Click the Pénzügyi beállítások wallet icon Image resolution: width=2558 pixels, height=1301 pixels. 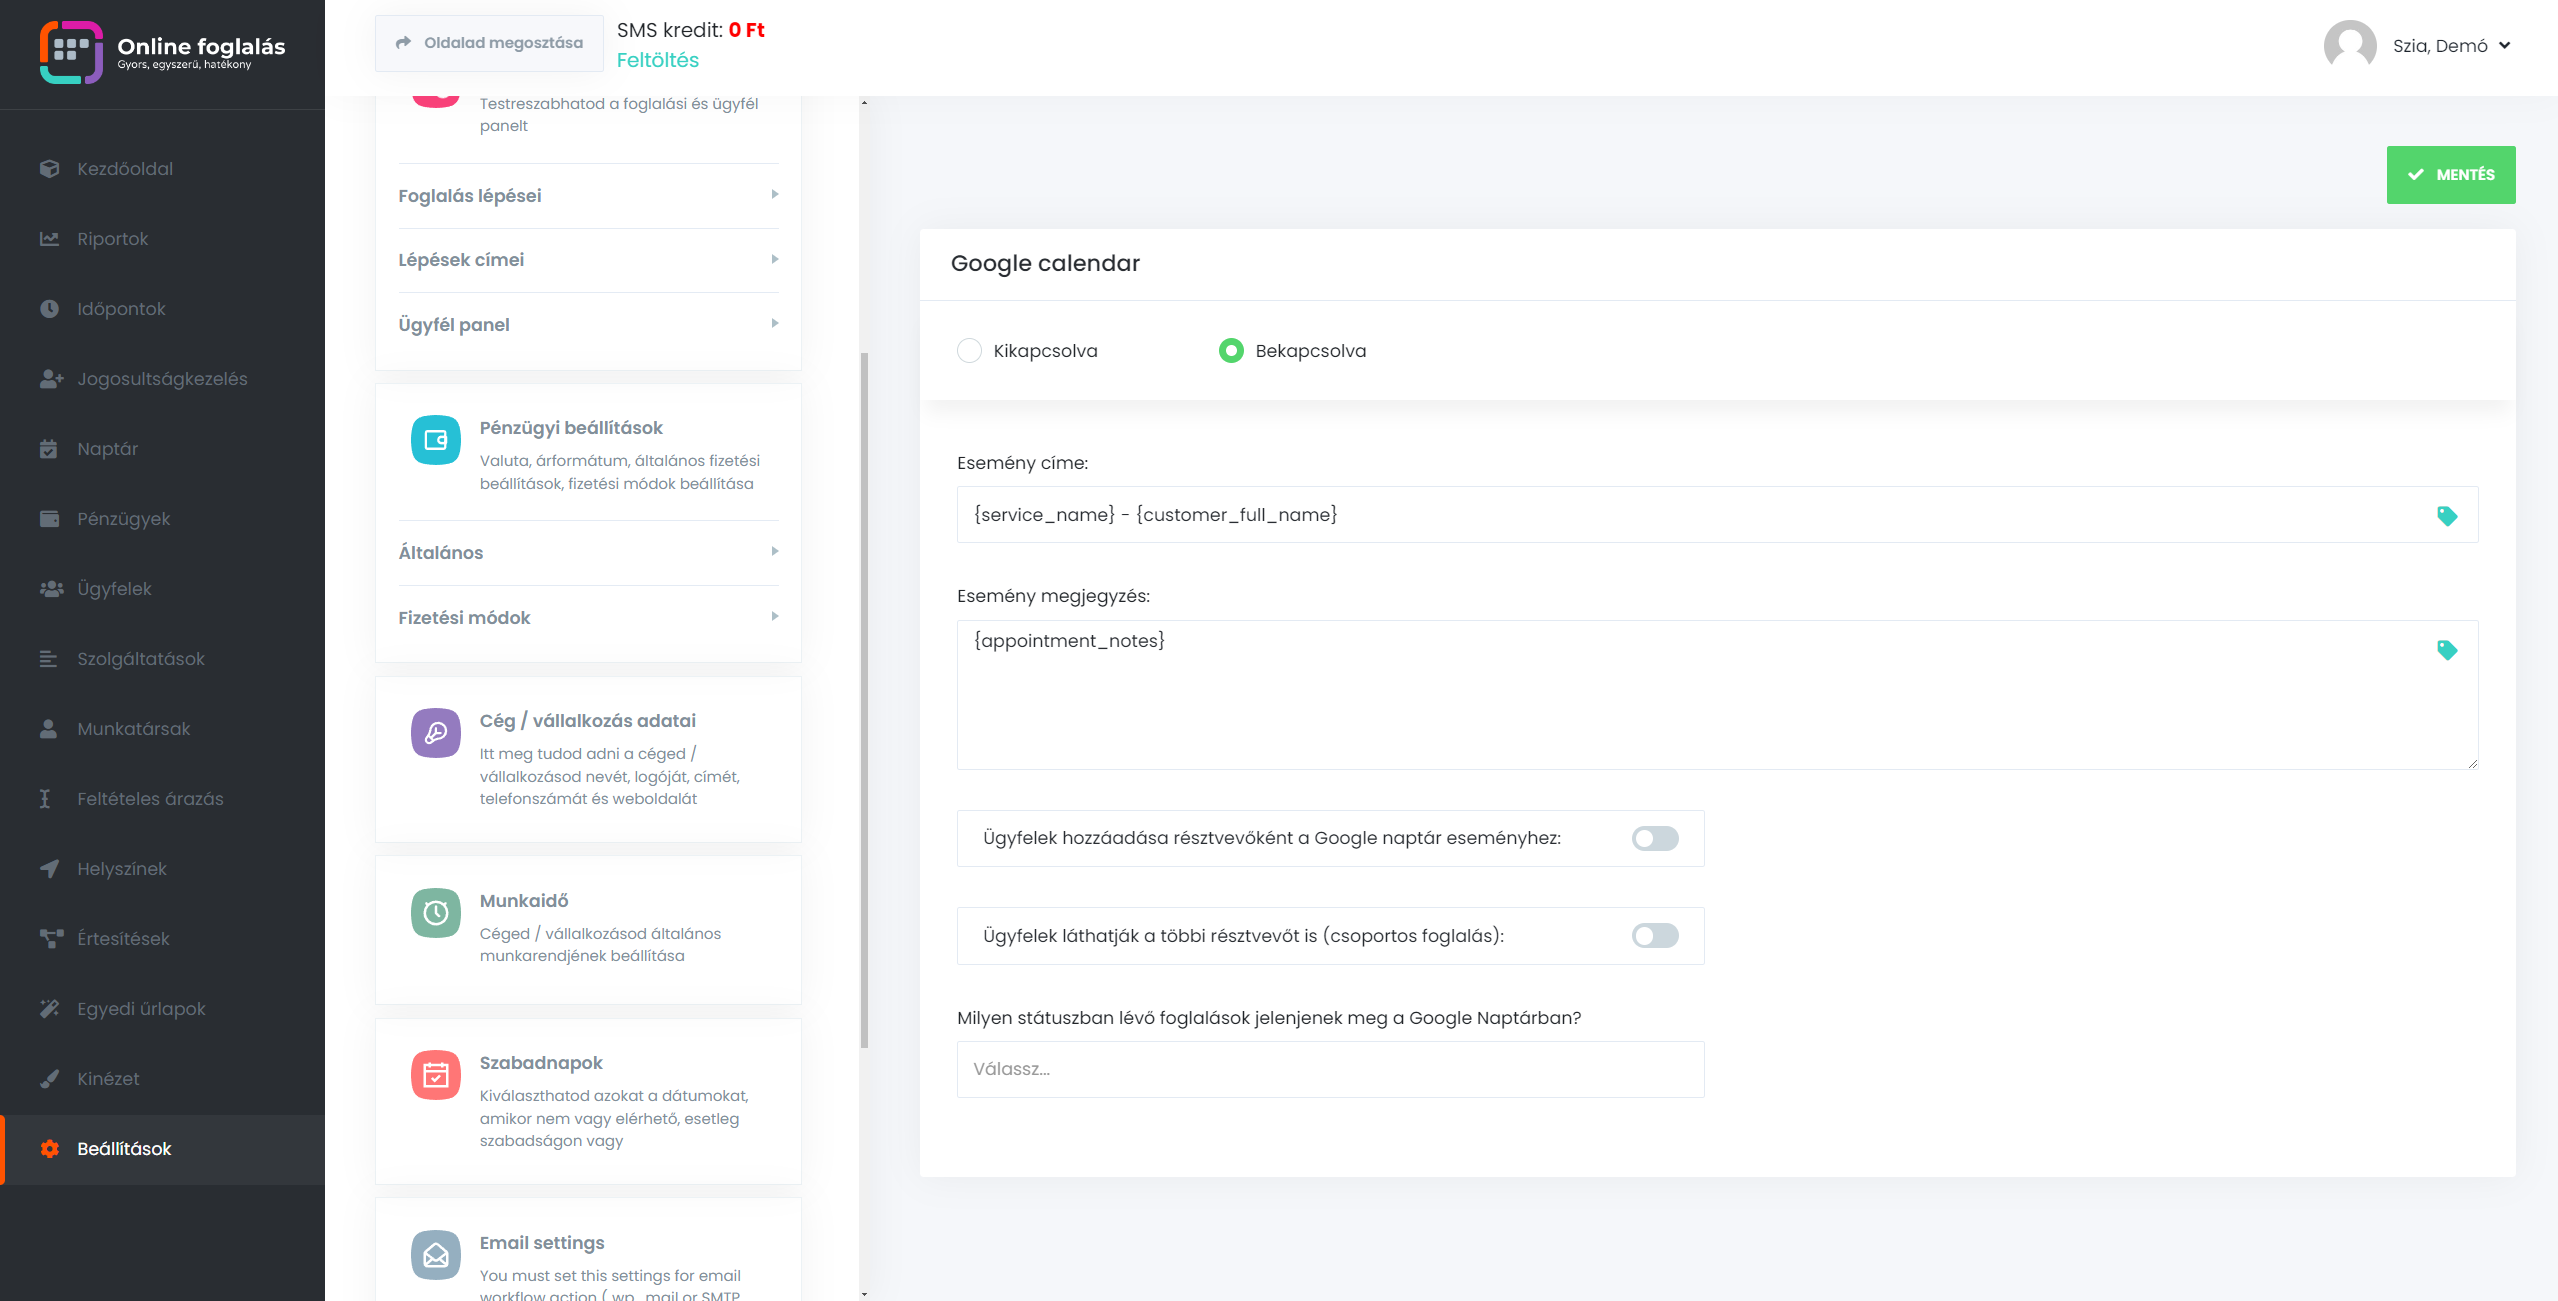tap(436, 440)
